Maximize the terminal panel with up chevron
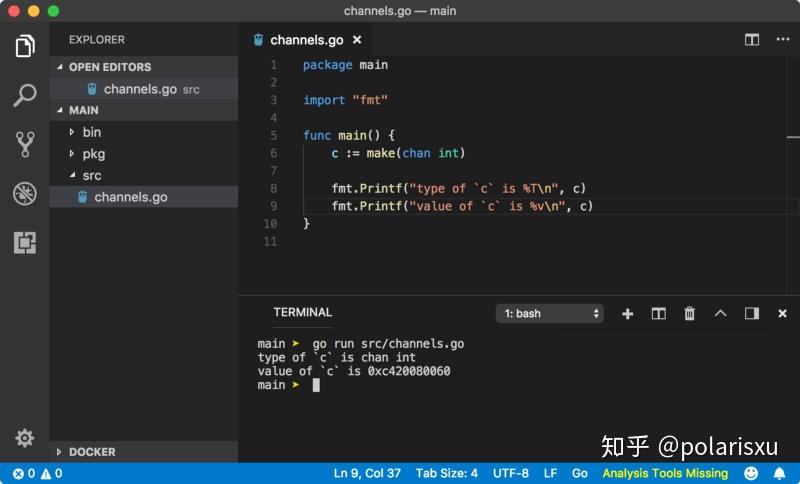 coord(720,313)
